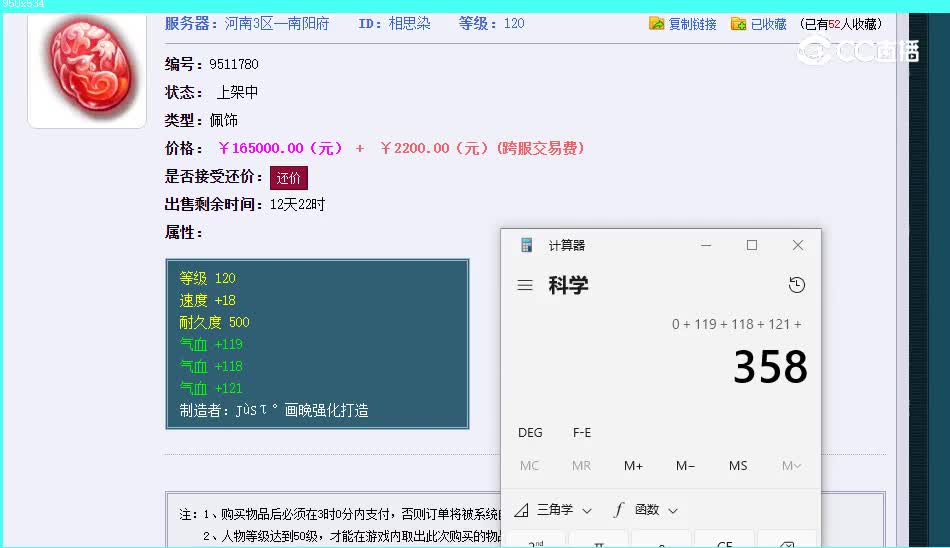Maximize the calculator window
950x548 pixels.
click(x=752, y=245)
